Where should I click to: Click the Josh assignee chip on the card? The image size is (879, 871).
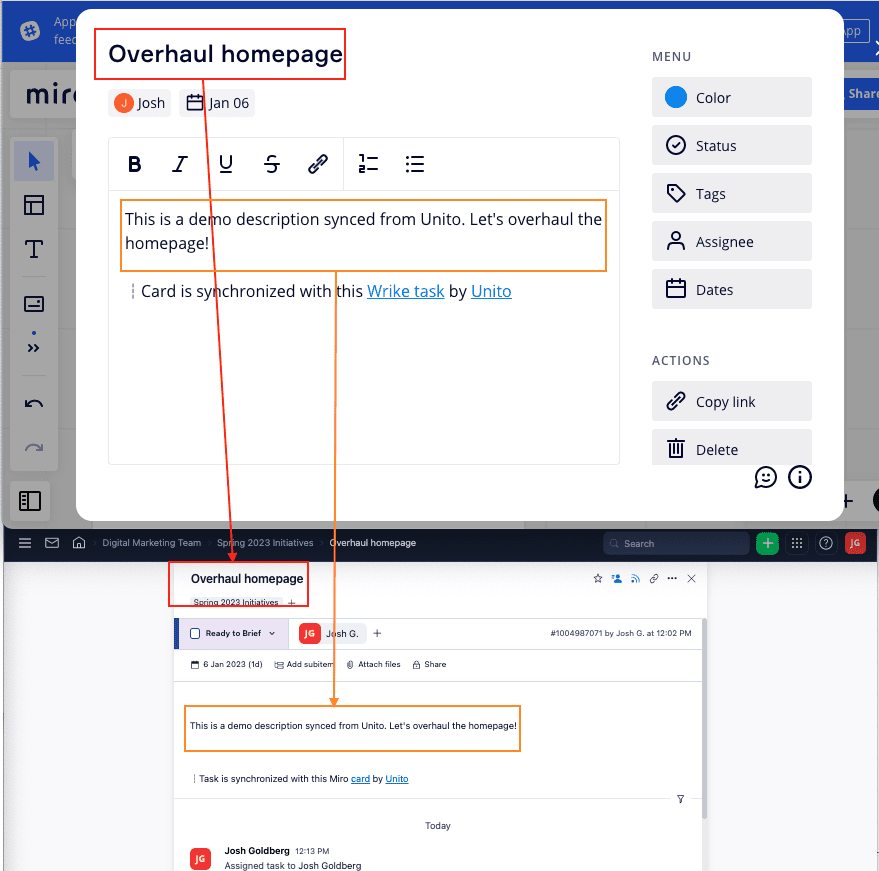coord(140,103)
